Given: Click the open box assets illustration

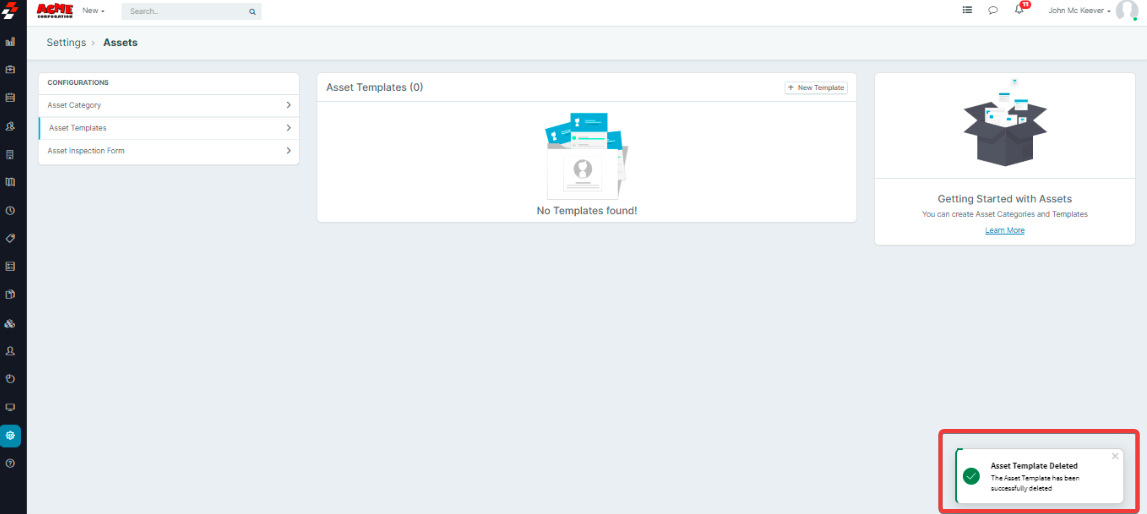Looking at the screenshot, I should pyautogui.click(x=1004, y=123).
